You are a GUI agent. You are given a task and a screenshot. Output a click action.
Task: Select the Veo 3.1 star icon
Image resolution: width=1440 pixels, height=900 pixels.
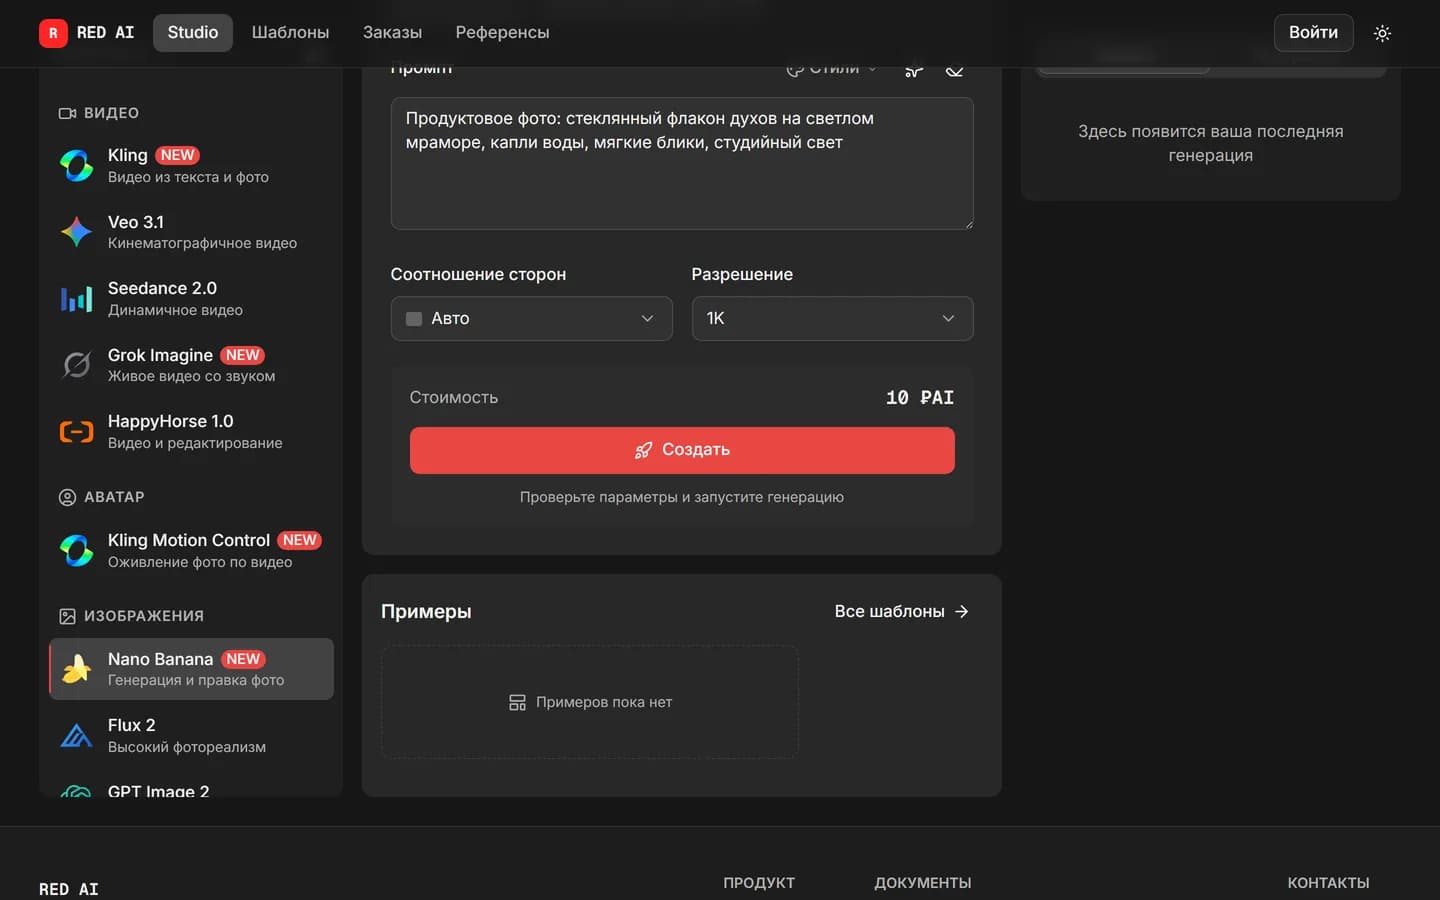[76, 232]
